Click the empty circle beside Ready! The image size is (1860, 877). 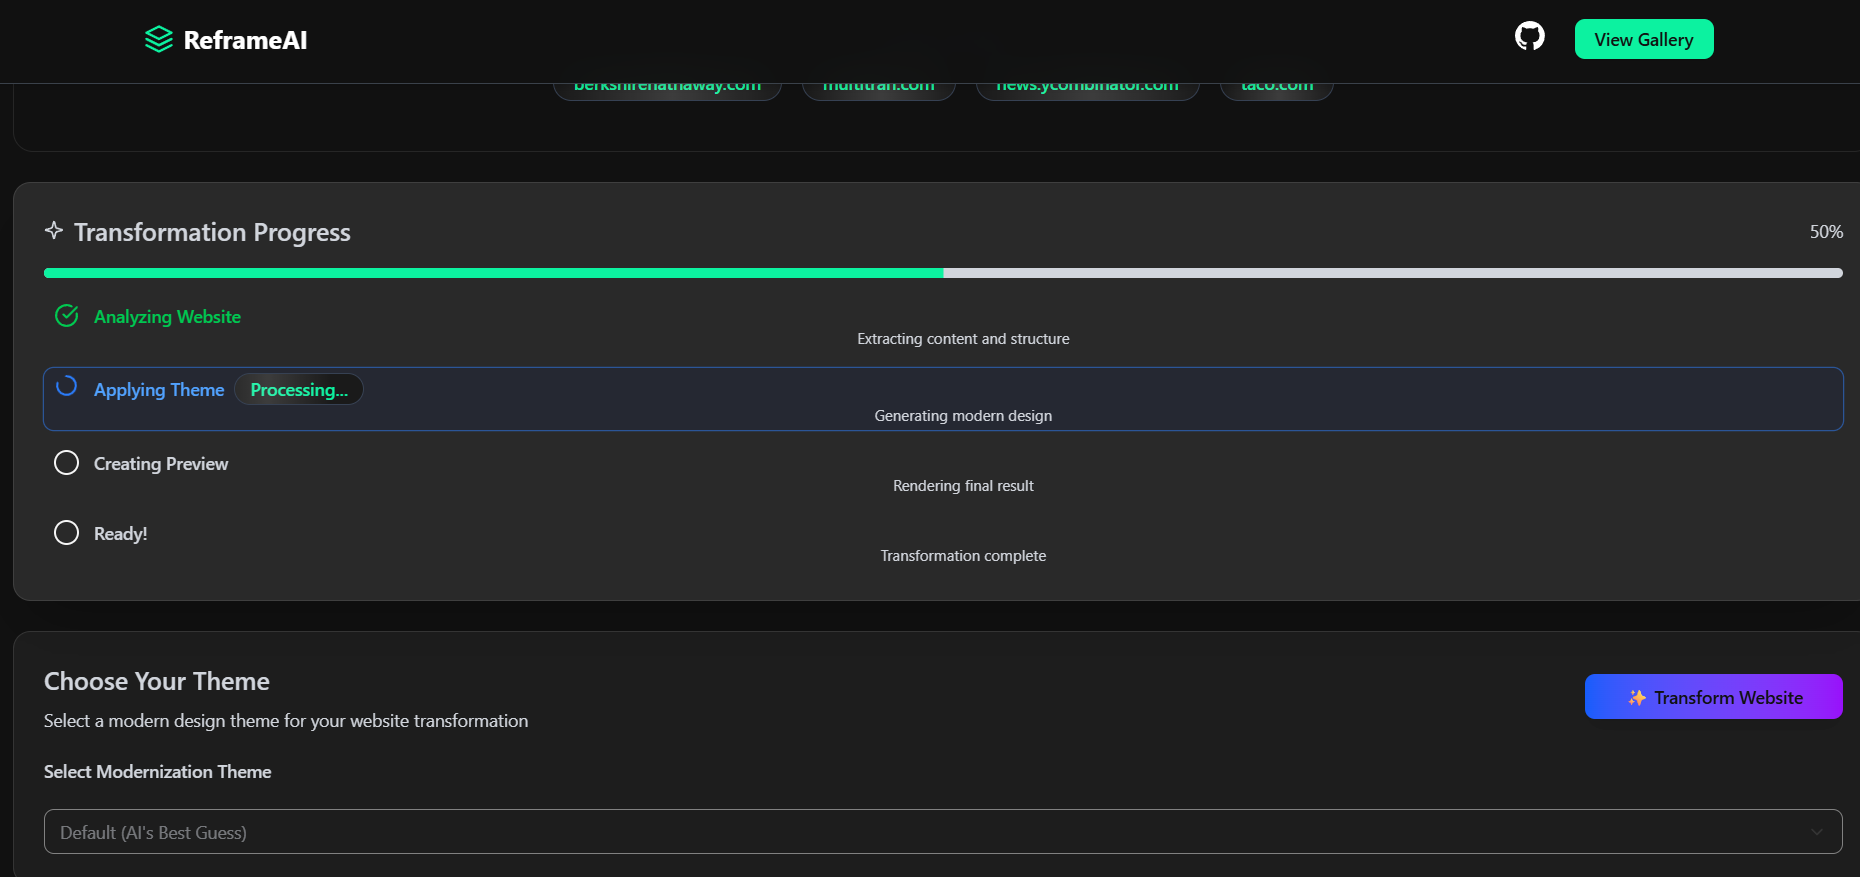coord(66,533)
